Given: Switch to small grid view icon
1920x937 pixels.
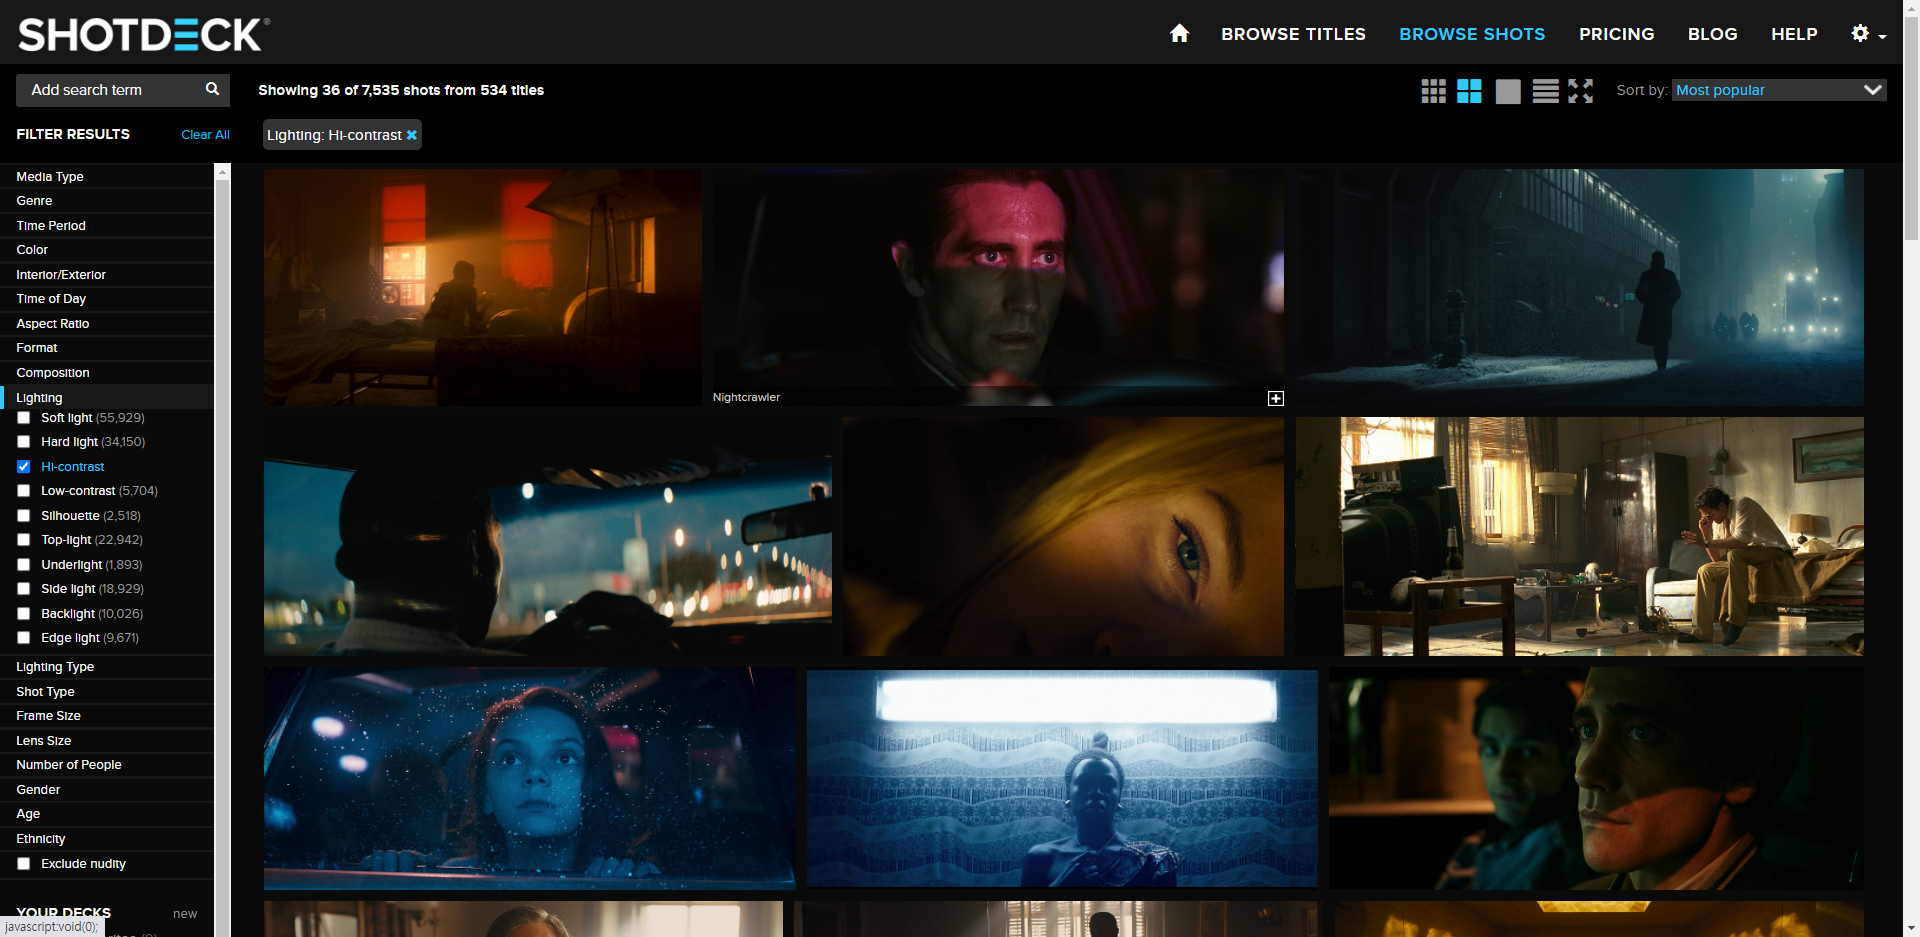Looking at the screenshot, I should (1433, 91).
